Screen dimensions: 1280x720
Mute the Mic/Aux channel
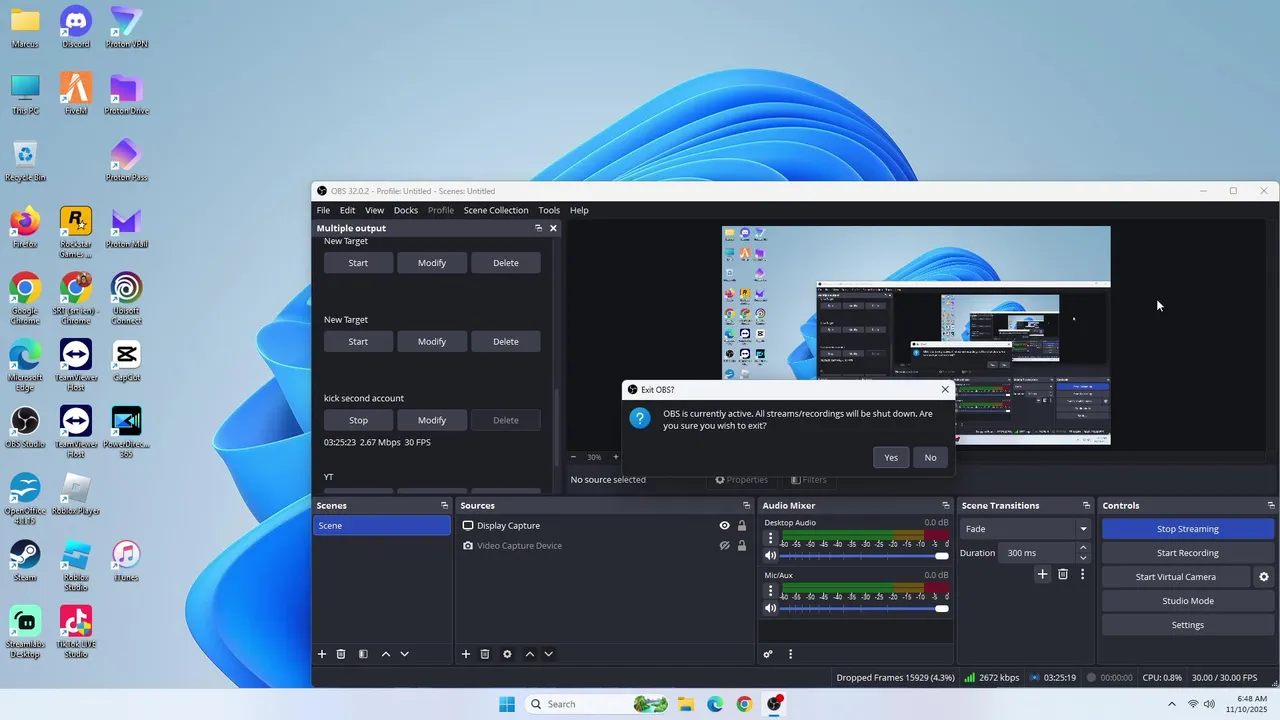(x=770, y=608)
